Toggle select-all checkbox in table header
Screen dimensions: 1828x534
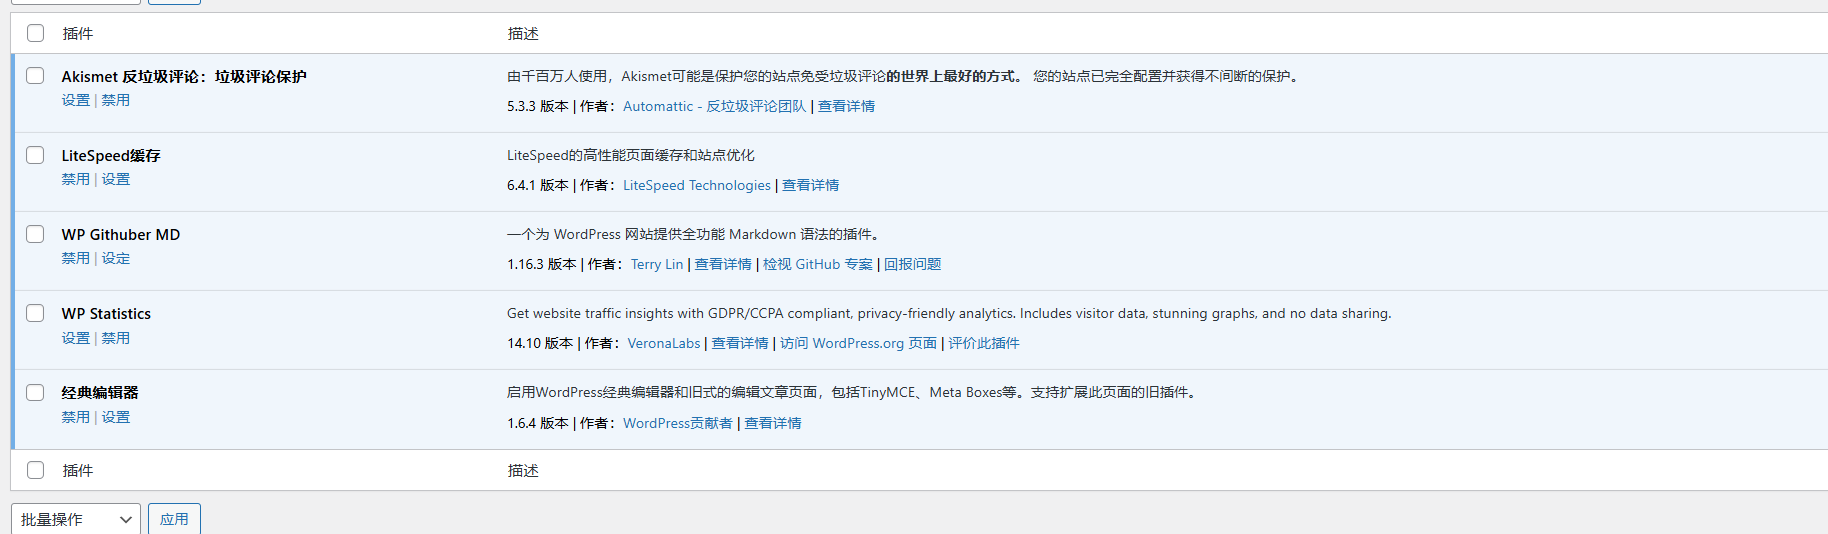coord(35,33)
